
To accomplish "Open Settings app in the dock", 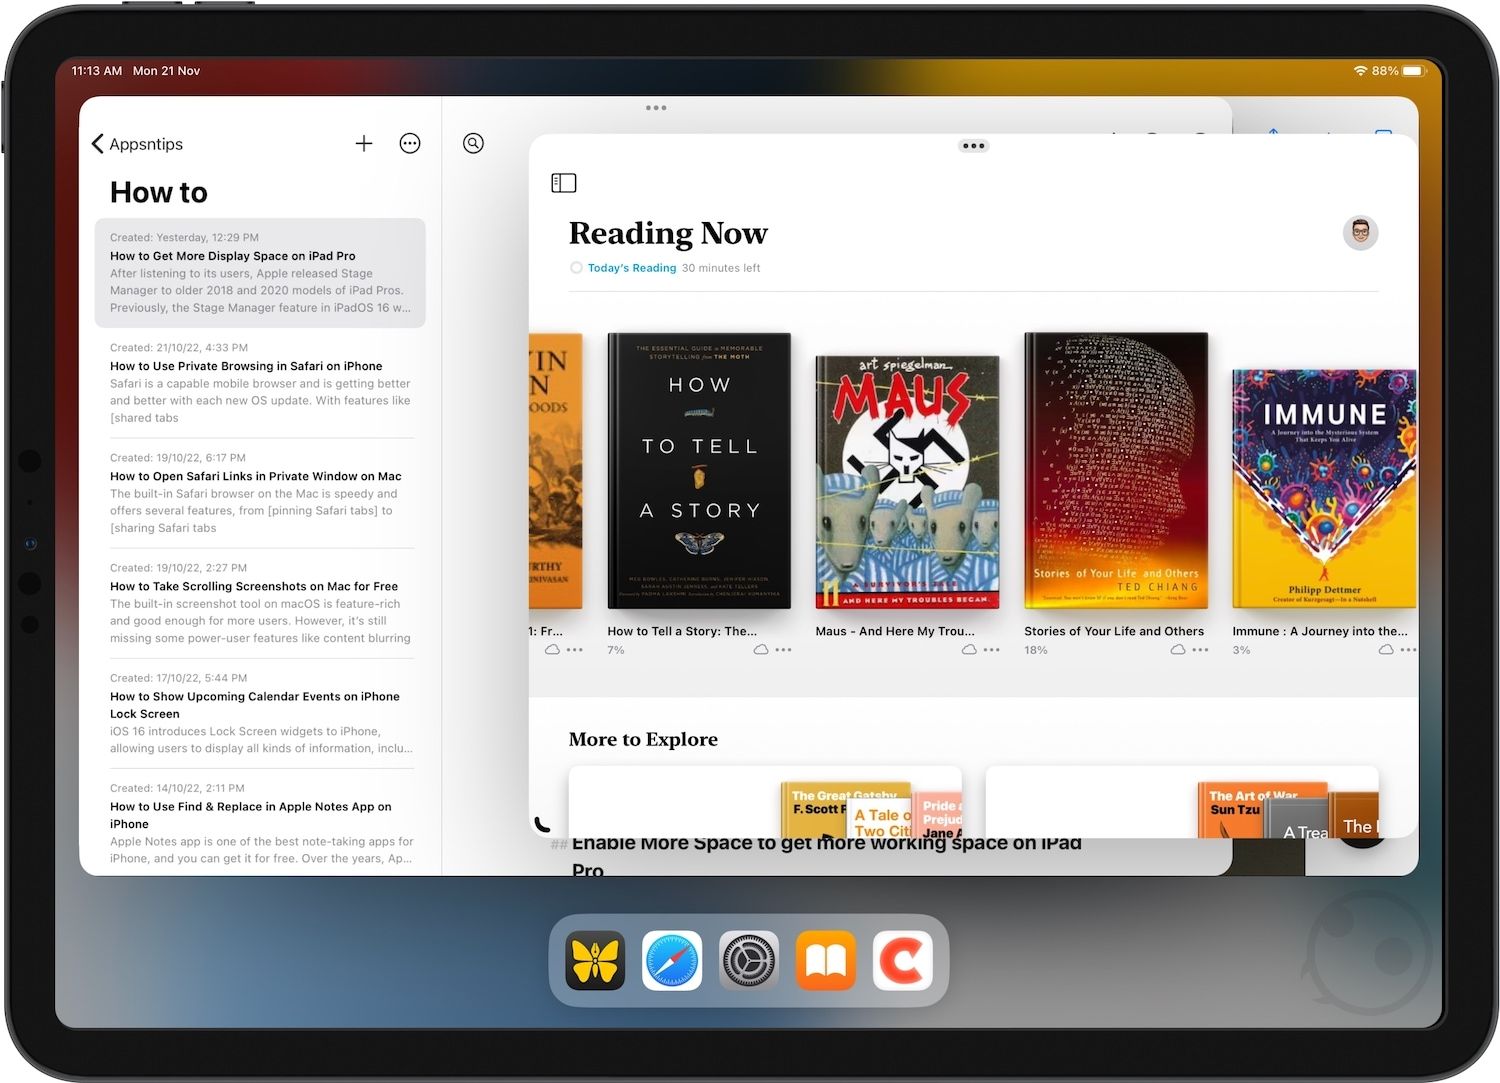I will point(749,961).
